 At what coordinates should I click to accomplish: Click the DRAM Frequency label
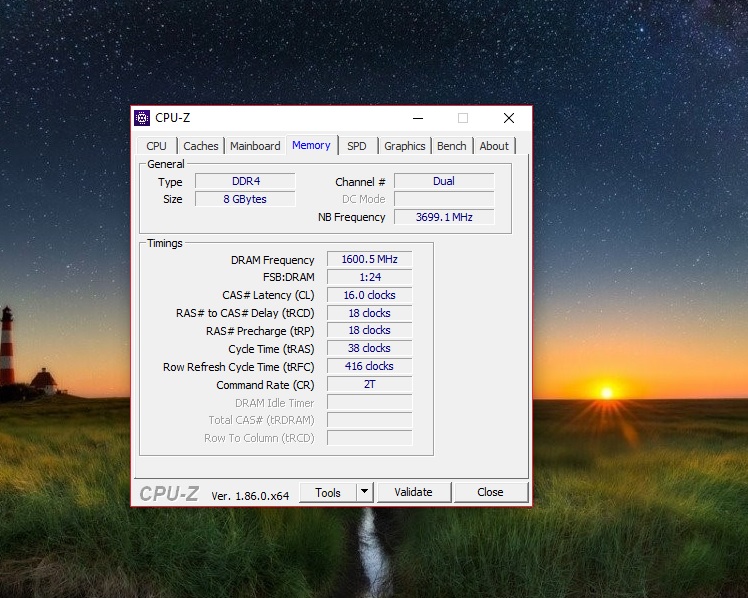[272, 260]
